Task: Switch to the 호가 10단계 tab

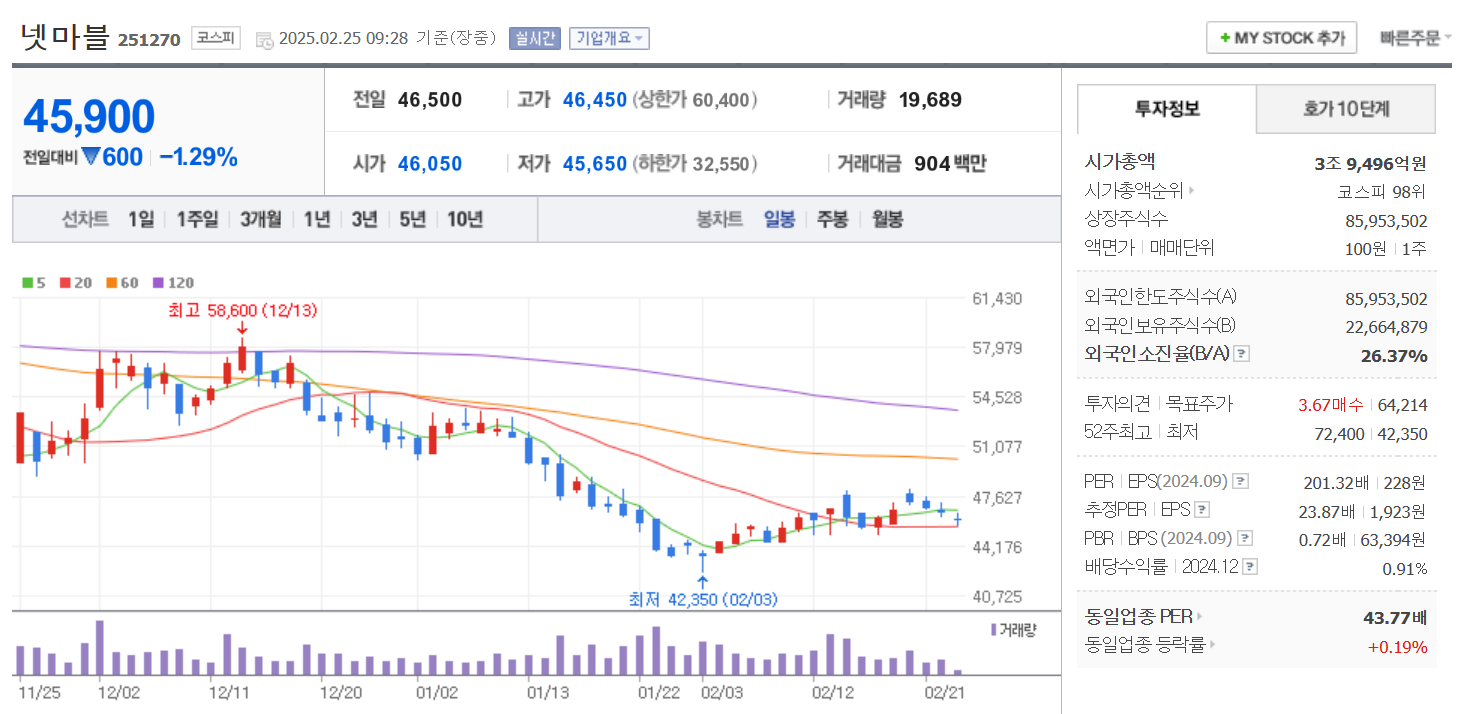Action: click(1345, 109)
